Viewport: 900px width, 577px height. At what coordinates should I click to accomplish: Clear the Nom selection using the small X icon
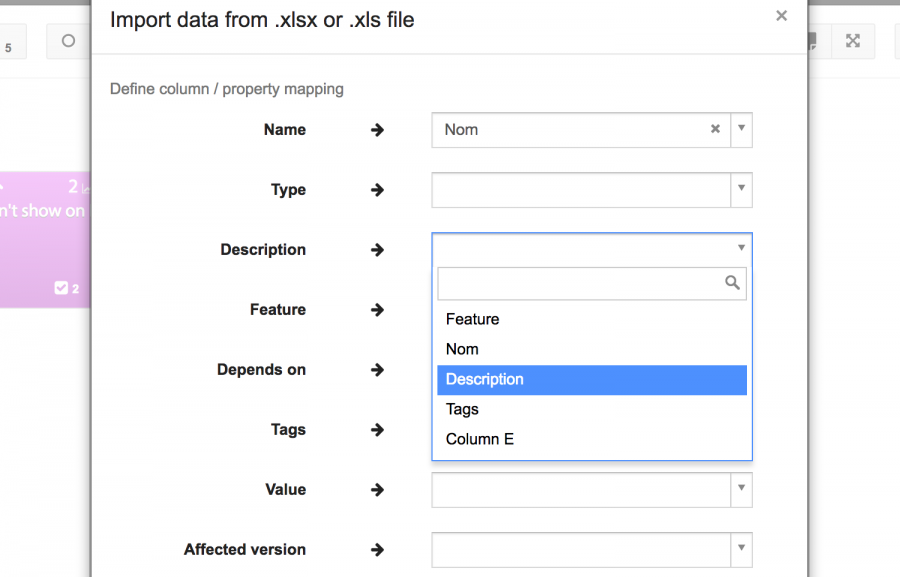(x=715, y=129)
